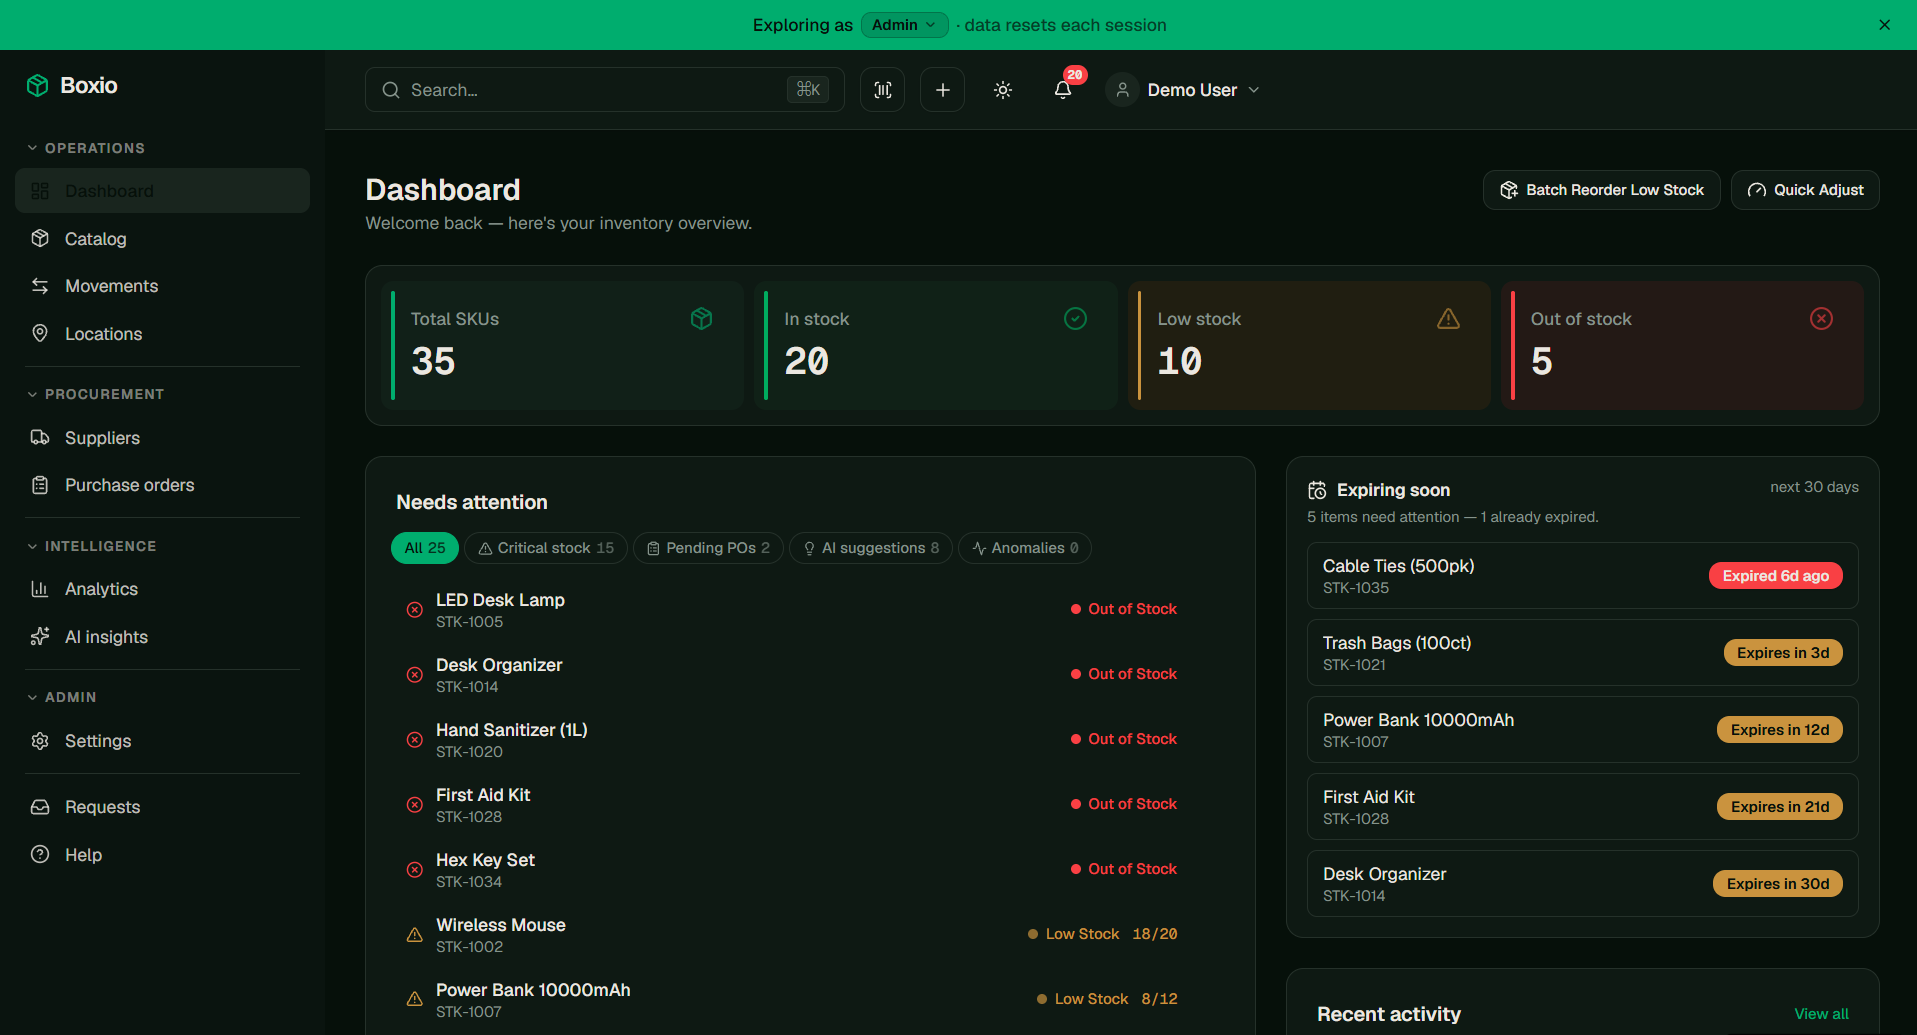Open the barcode scanner icon
The width and height of the screenshot is (1917, 1035).
(883, 90)
